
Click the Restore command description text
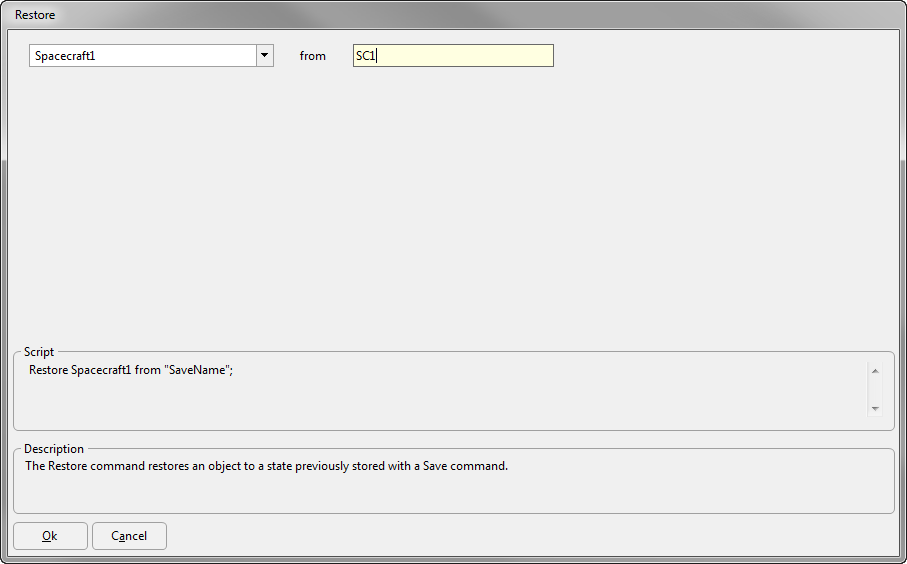[x=266, y=466]
